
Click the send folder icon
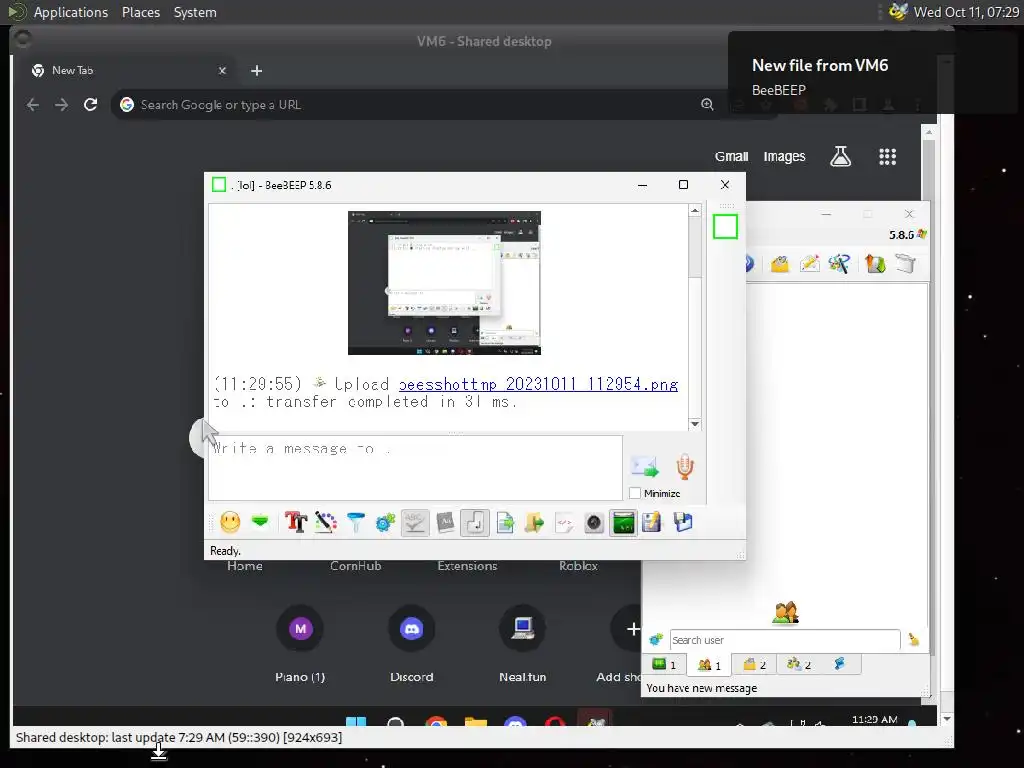(x=534, y=522)
